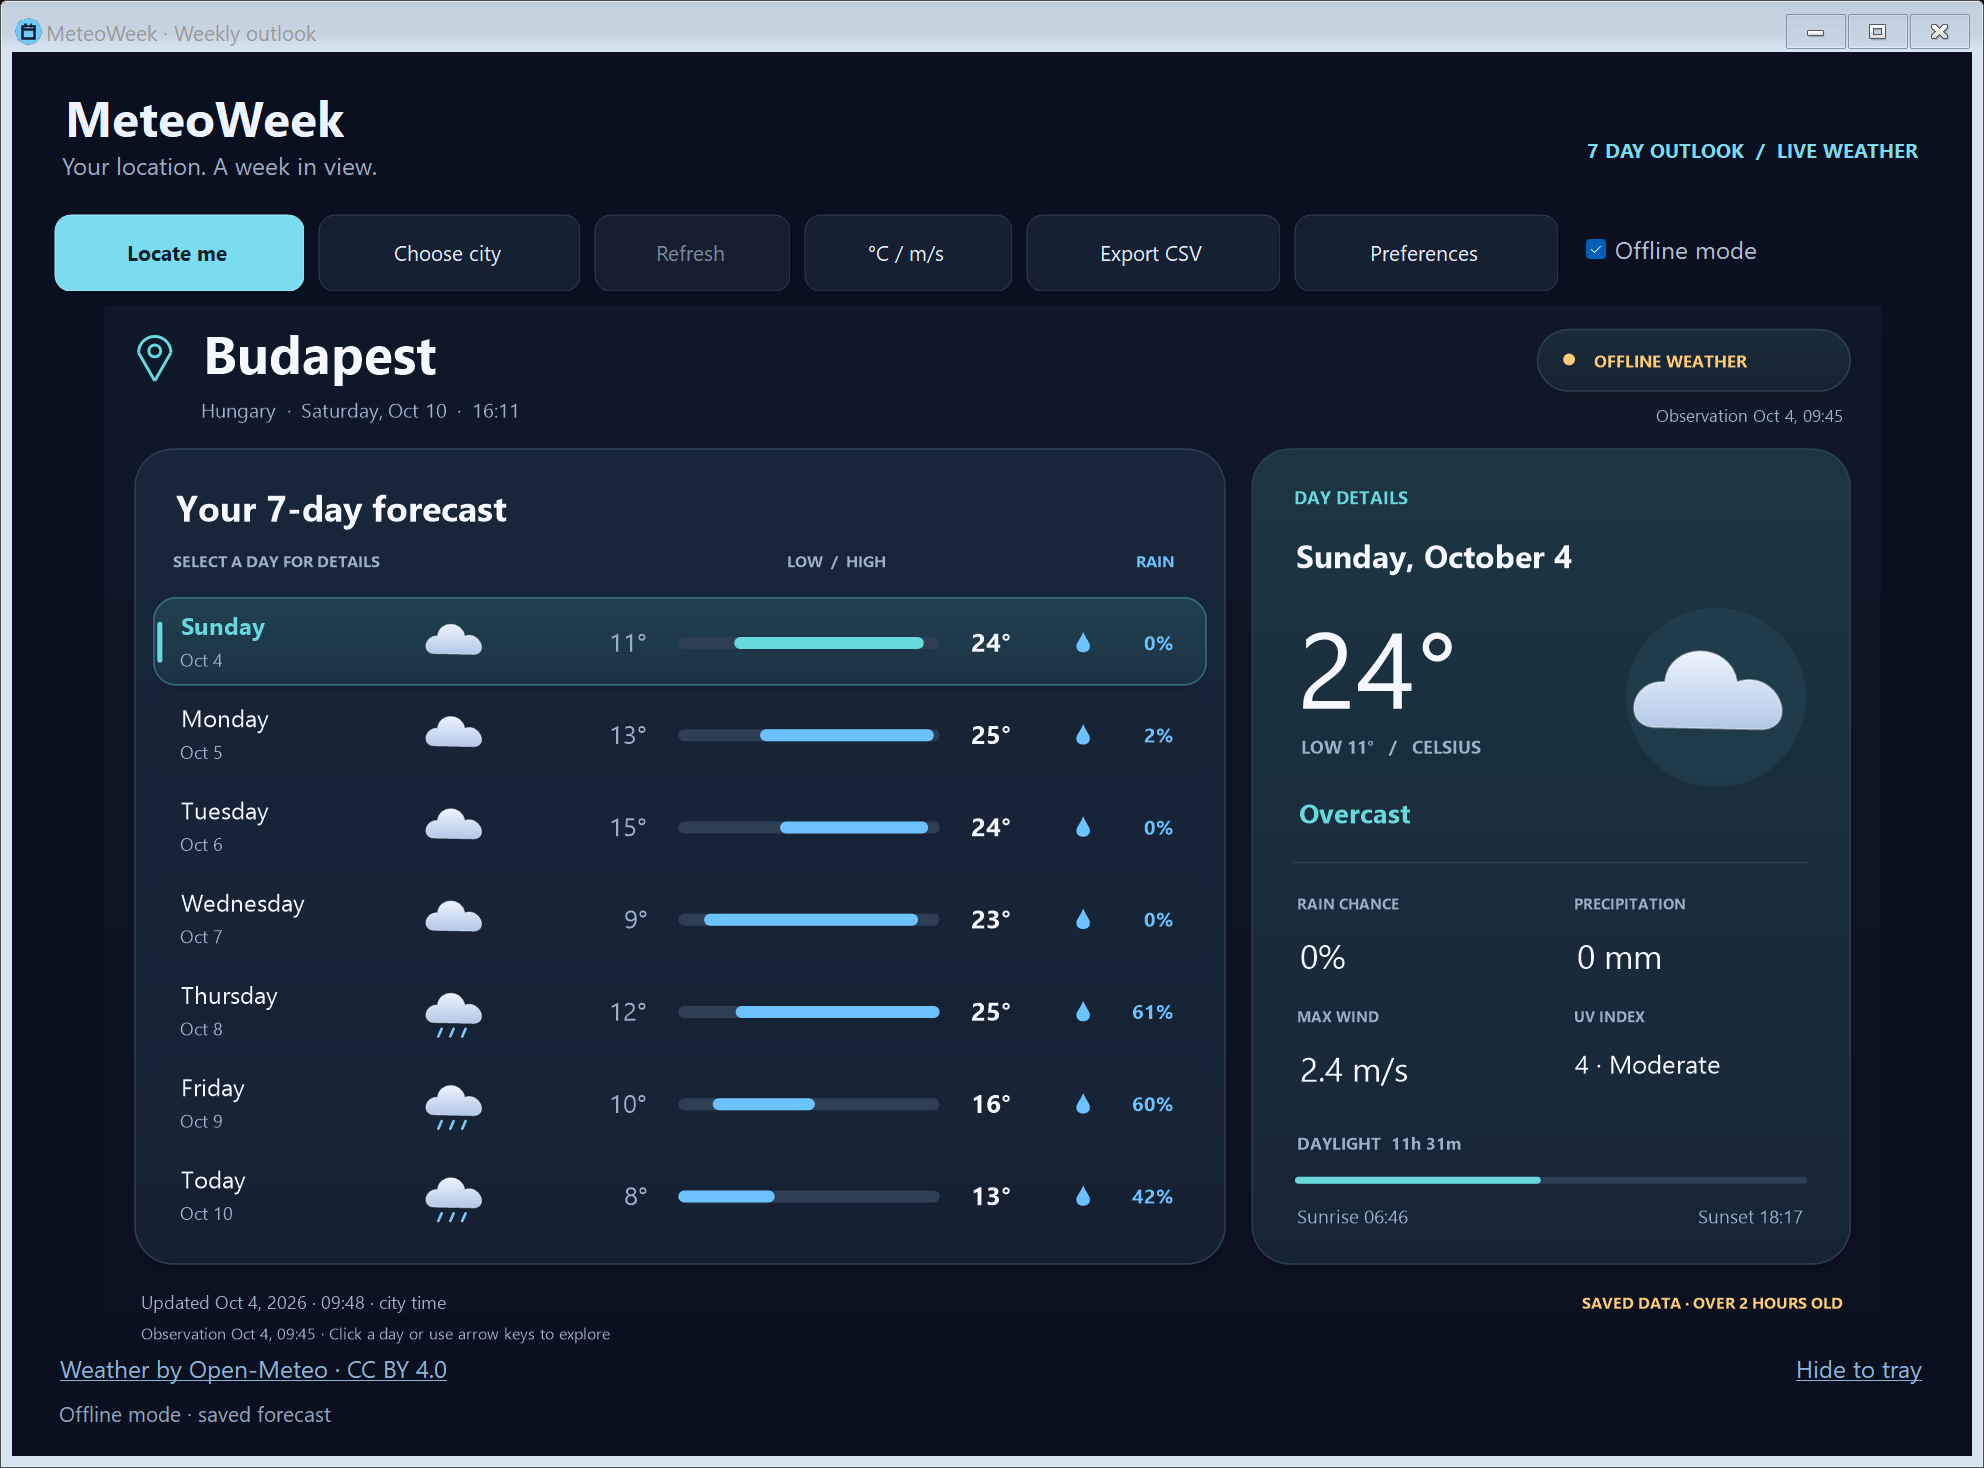Click Monday's cloud weather icon

coord(454,733)
